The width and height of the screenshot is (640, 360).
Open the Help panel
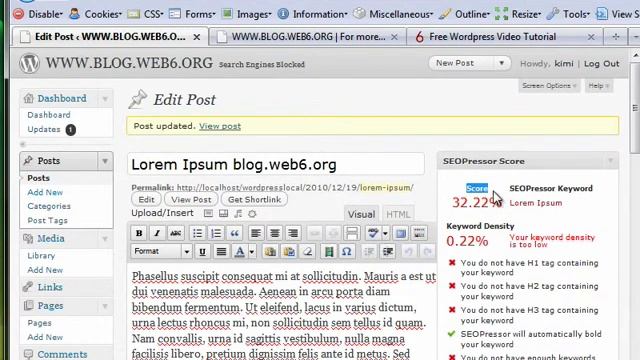pos(598,86)
